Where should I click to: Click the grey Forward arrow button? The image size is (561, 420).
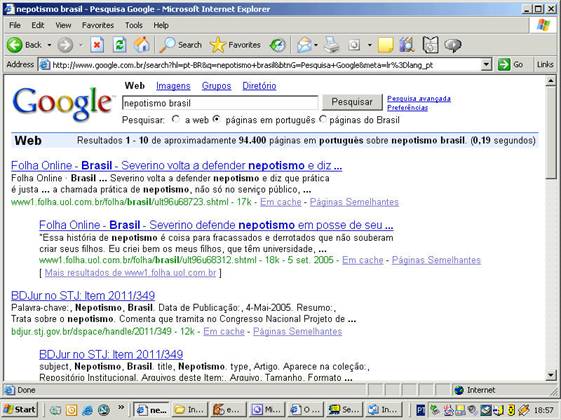(x=65, y=45)
